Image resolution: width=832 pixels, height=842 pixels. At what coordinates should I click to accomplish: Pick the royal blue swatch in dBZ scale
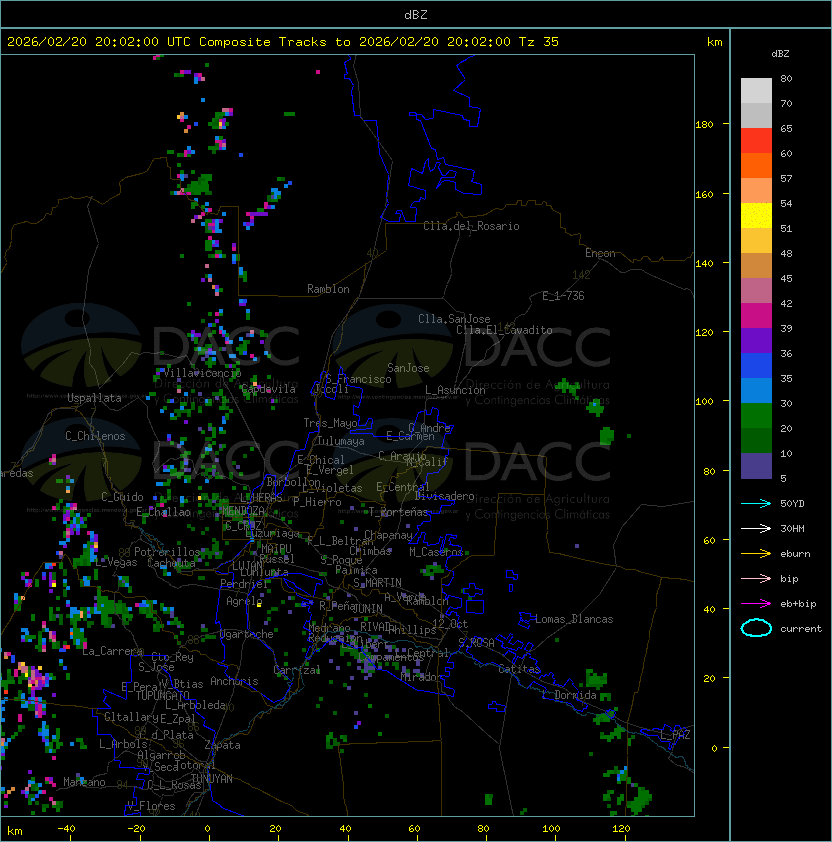coord(756,366)
